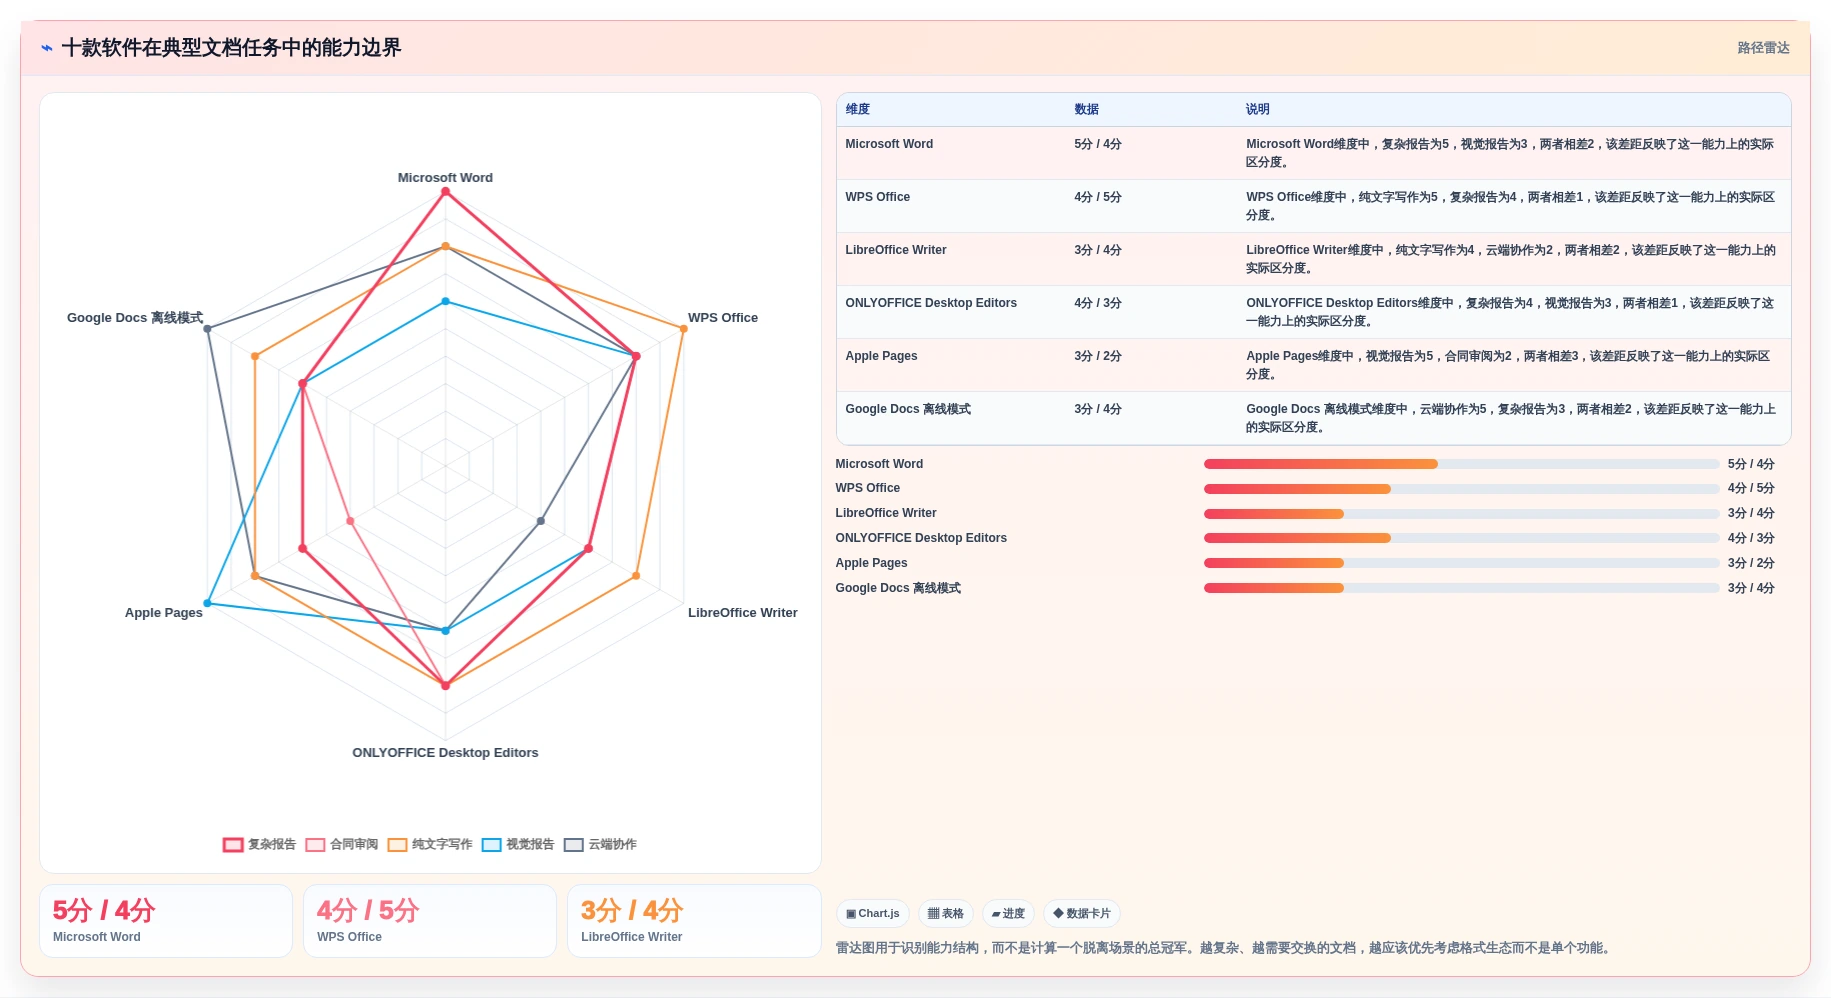Click the 路径雷达 label in the header
The height and width of the screenshot is (998, 1831).
(1763, 48)
